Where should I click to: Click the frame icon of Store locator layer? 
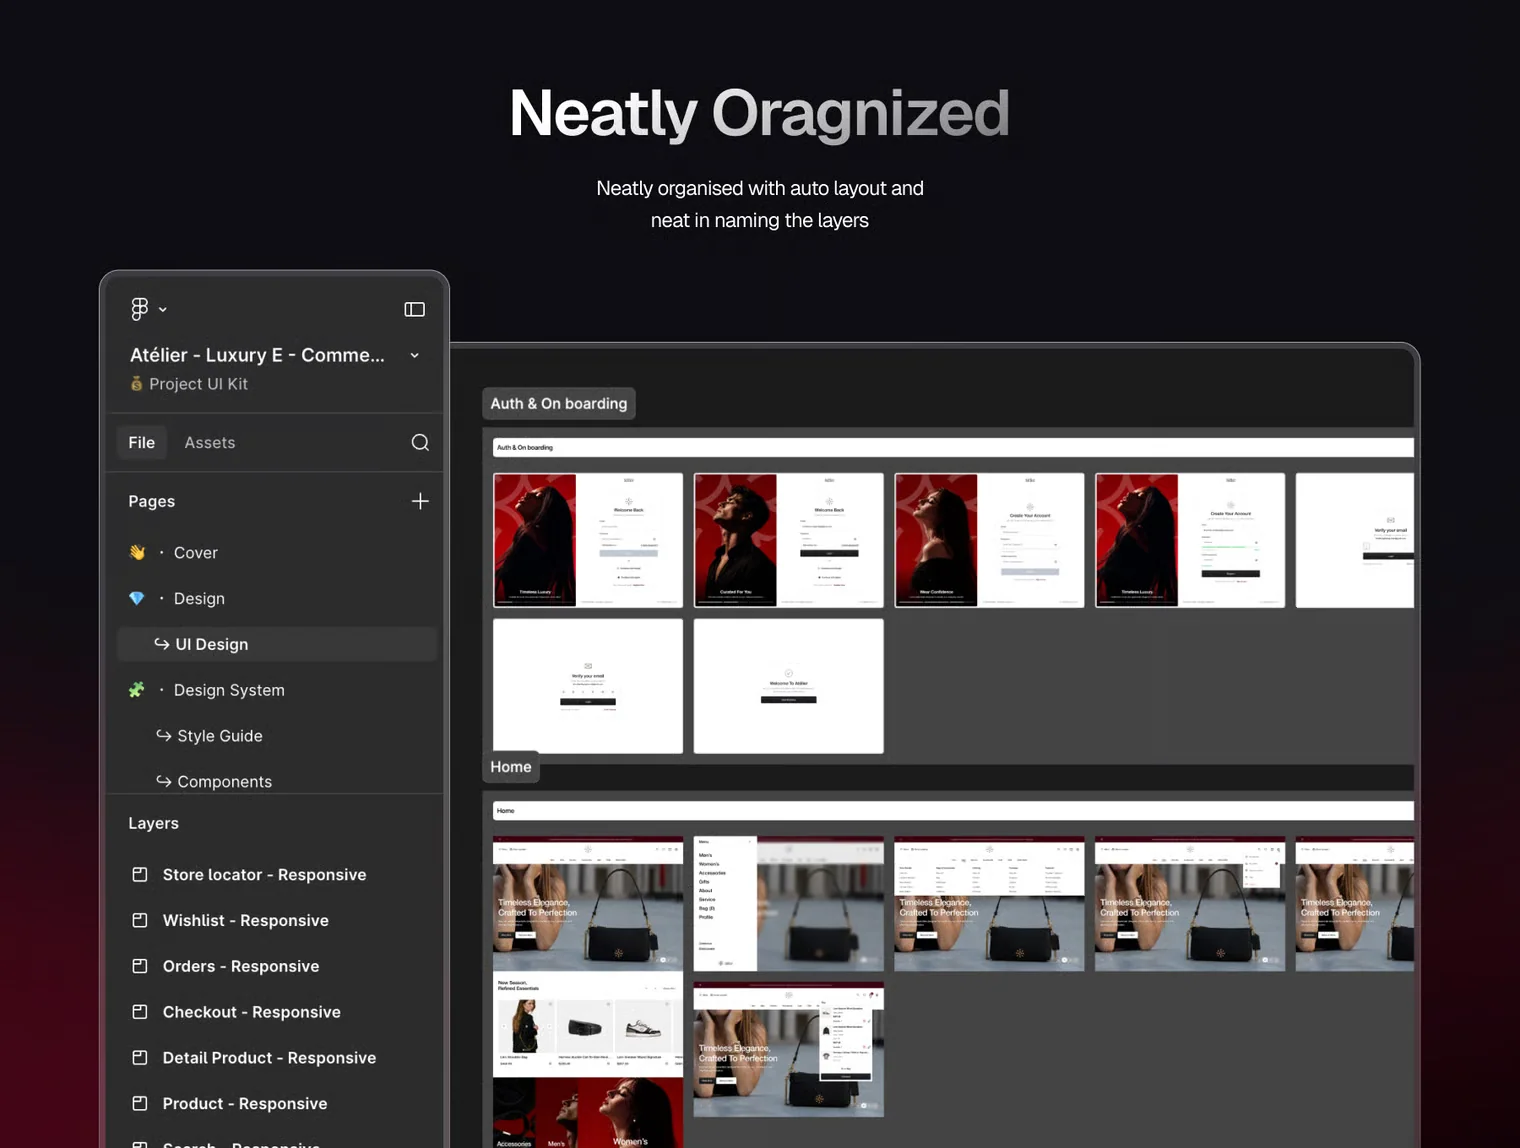pos(140,874)
